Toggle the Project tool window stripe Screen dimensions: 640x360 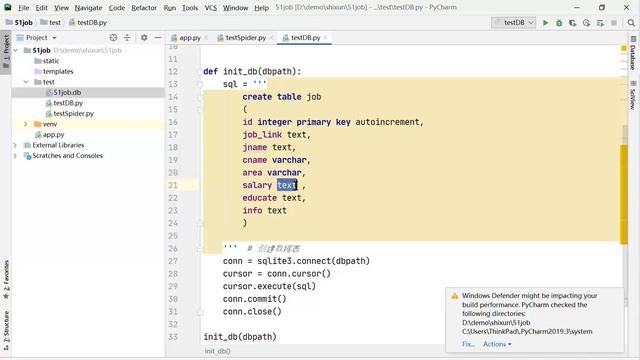pos(6,52)
